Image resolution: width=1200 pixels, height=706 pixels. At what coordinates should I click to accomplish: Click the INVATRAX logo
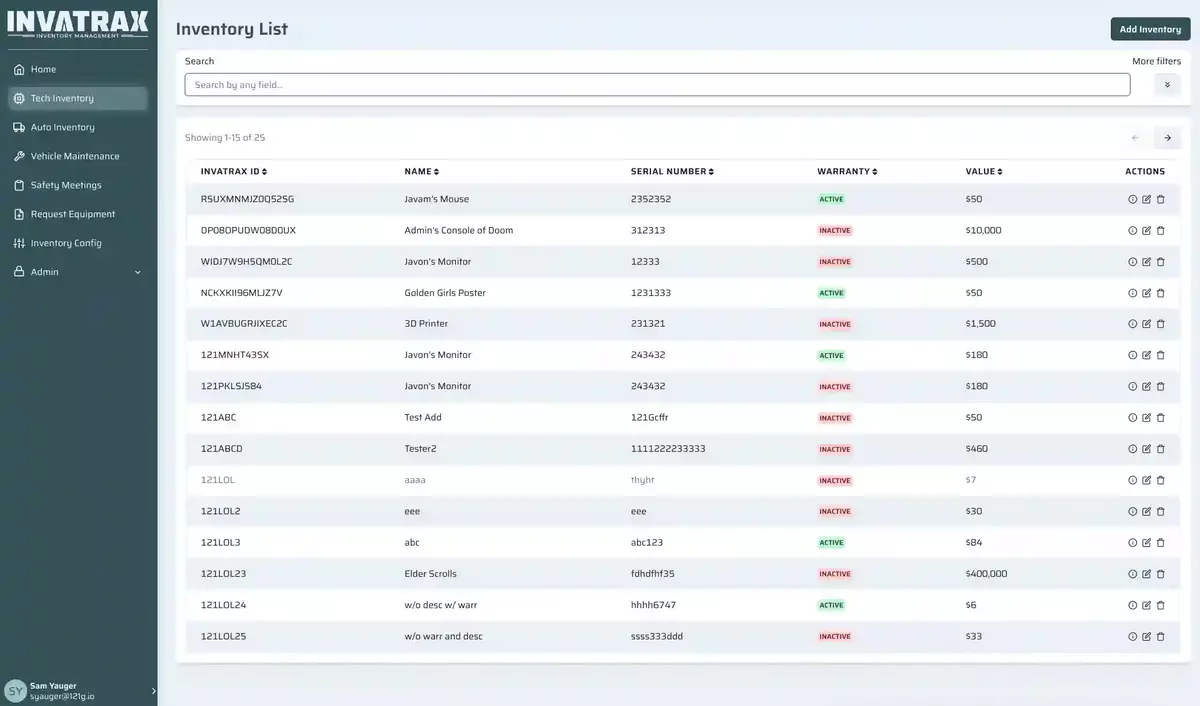coord(78,22)
